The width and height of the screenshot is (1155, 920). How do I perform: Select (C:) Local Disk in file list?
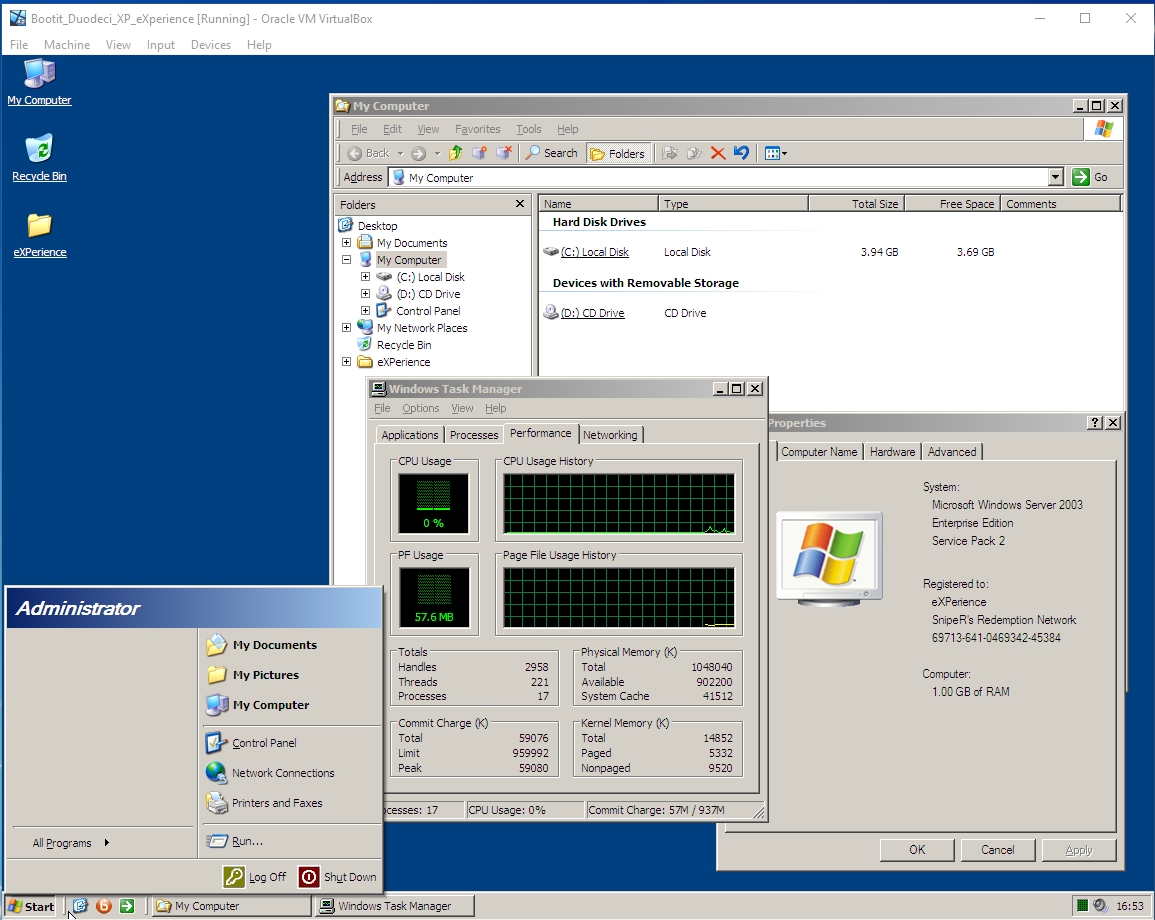click(x=586, y=252)
